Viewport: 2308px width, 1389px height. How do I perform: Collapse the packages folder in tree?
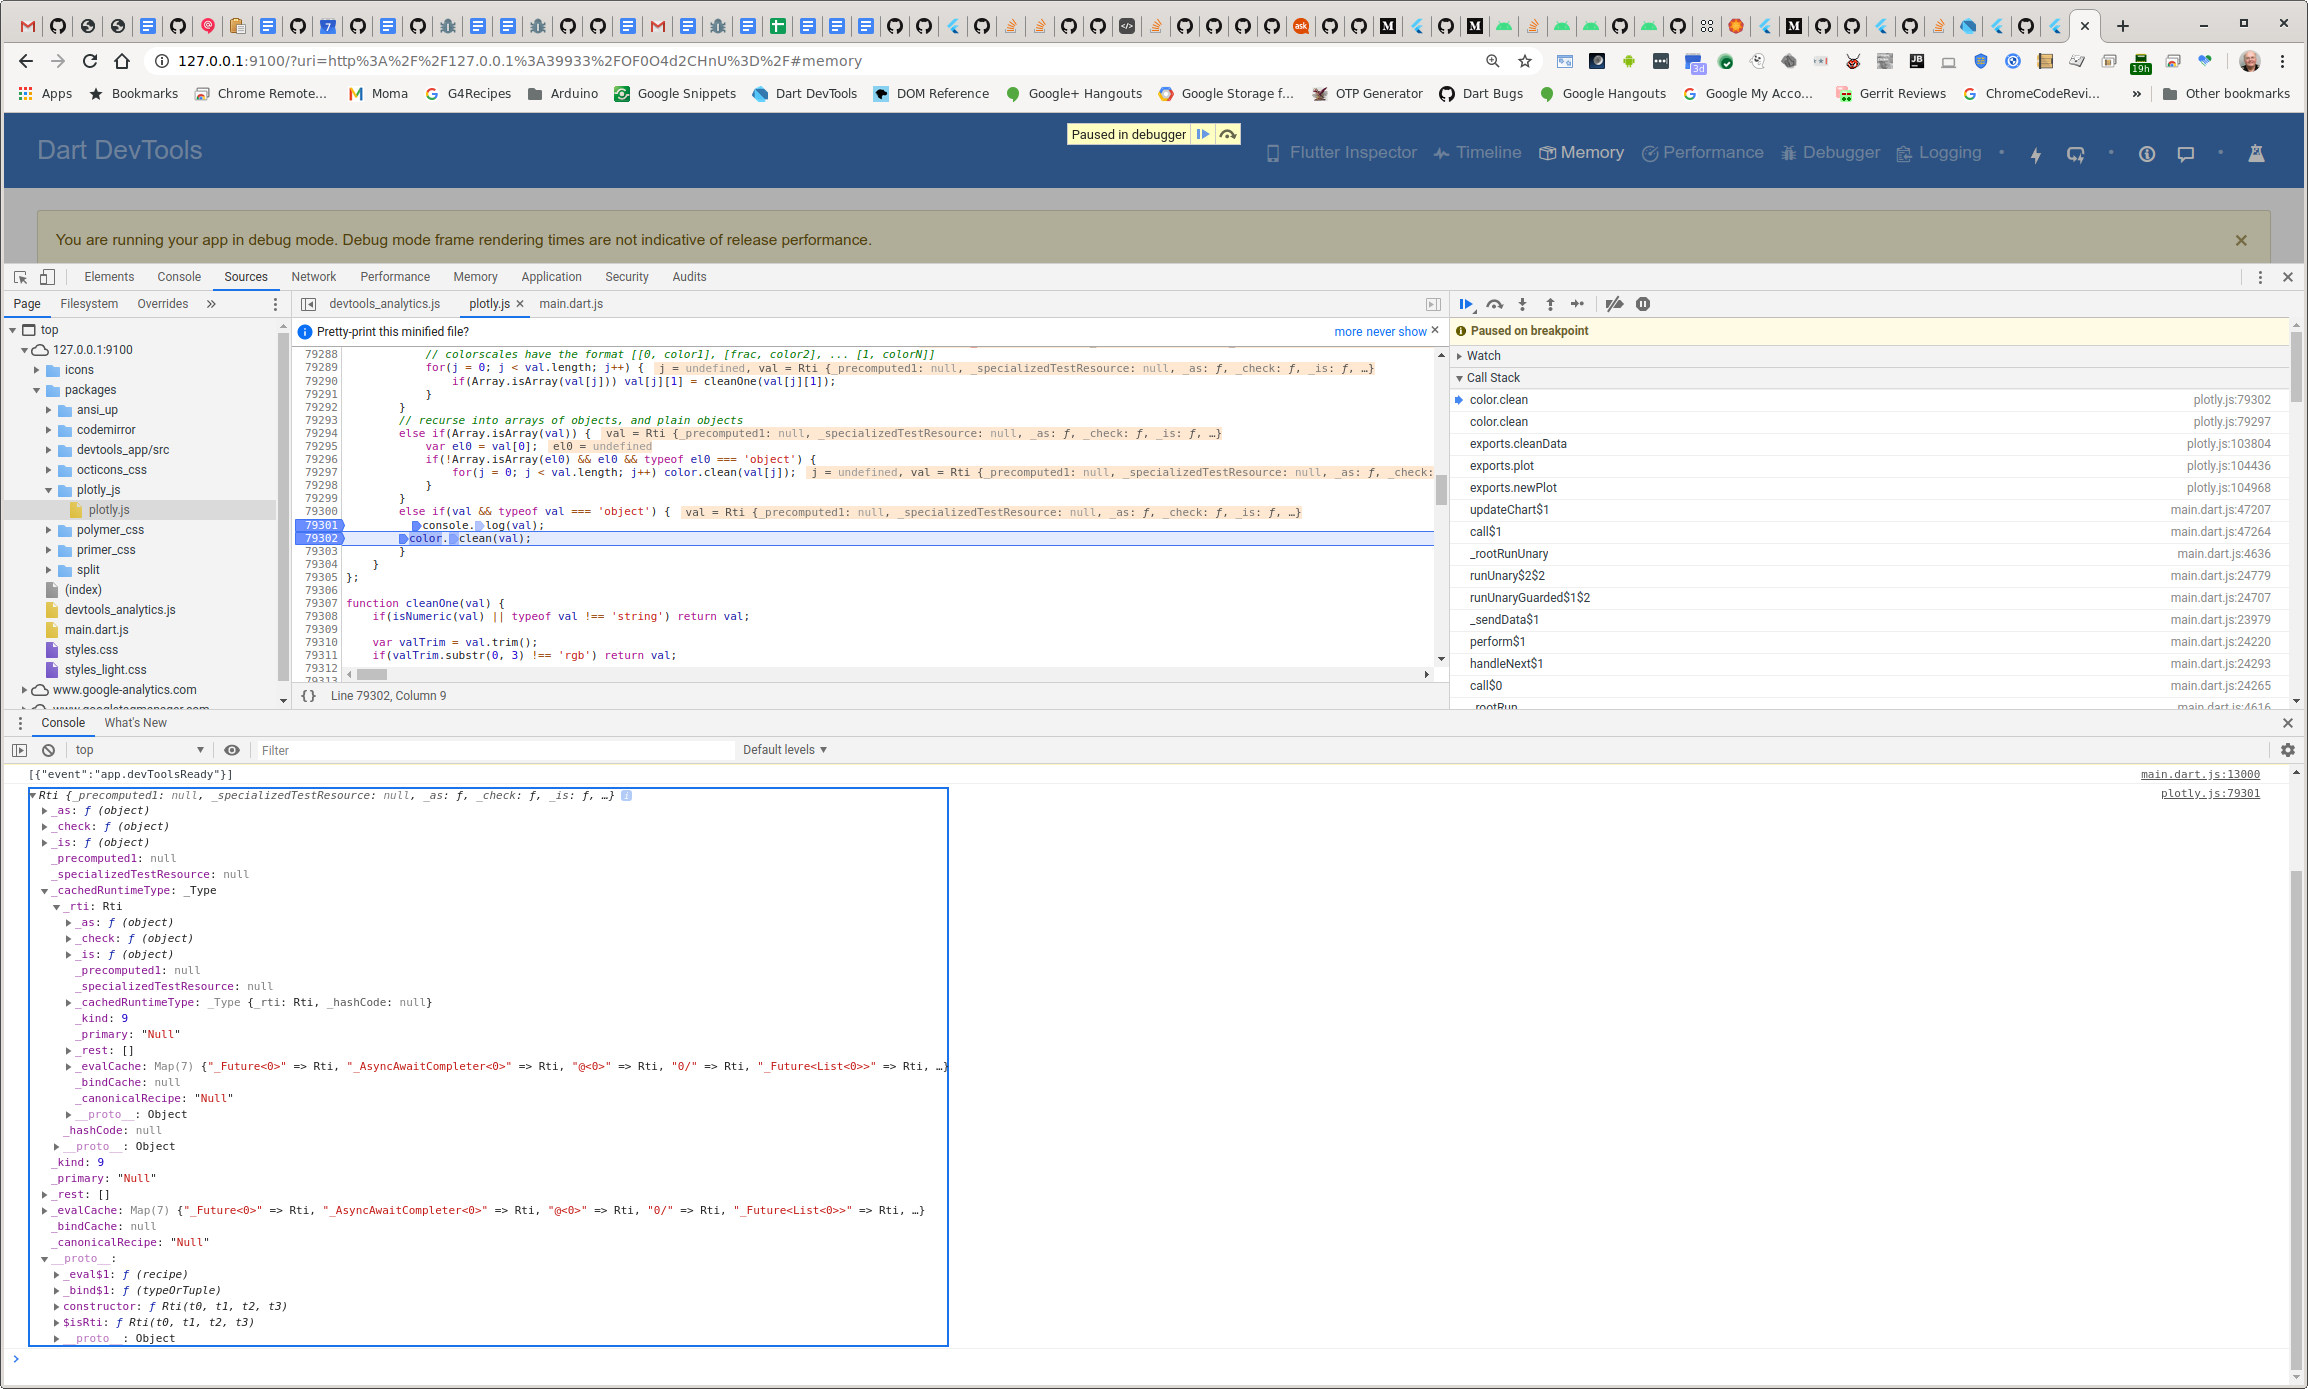tap(37, 390)
